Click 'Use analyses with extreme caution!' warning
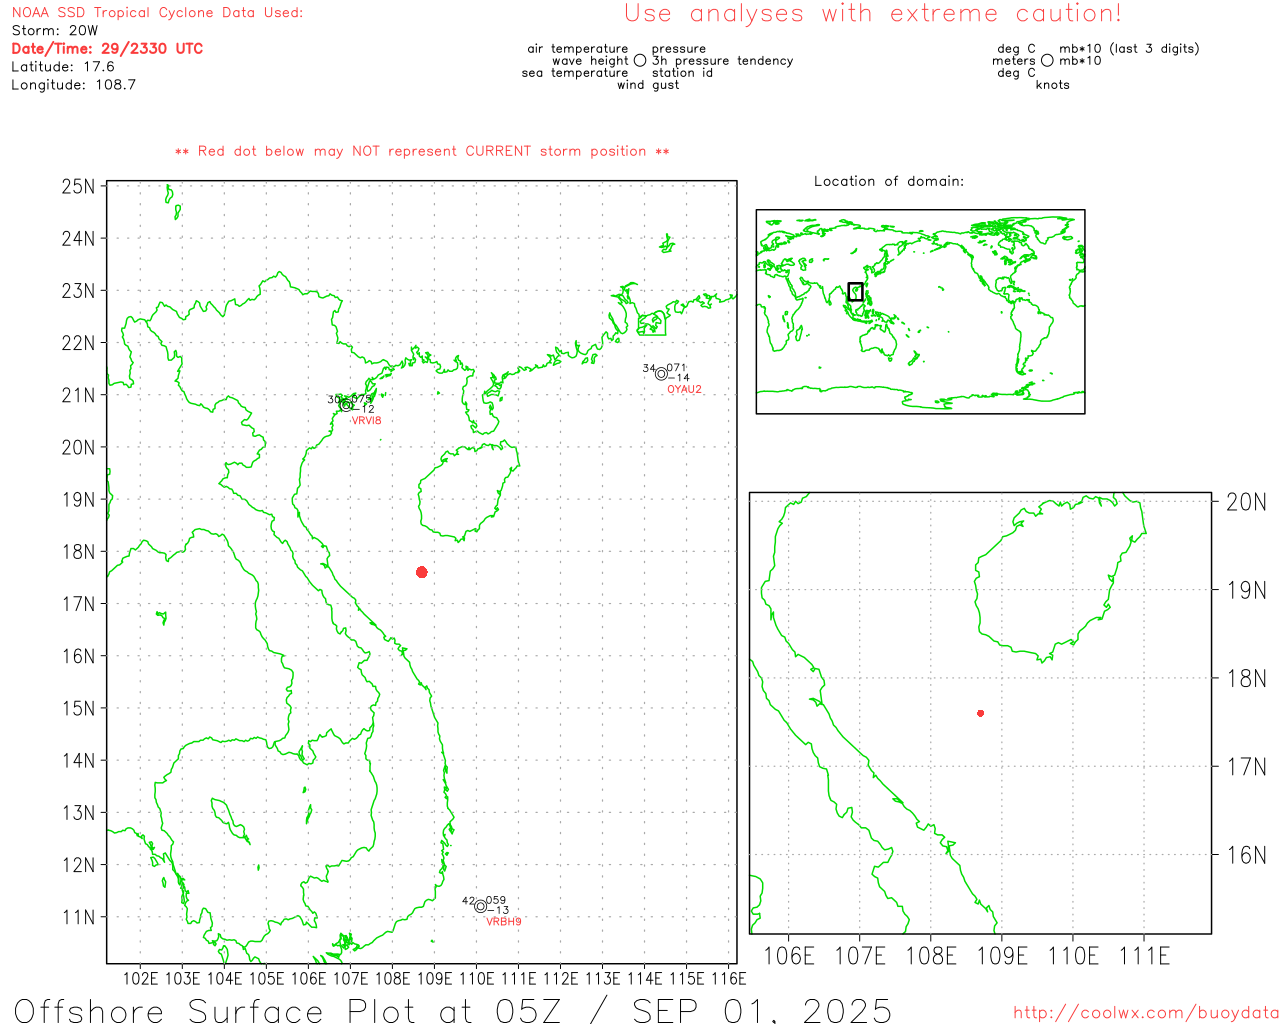This screenshot has height=1024, width=1280. pyautogui.click(x=873, y=14)
